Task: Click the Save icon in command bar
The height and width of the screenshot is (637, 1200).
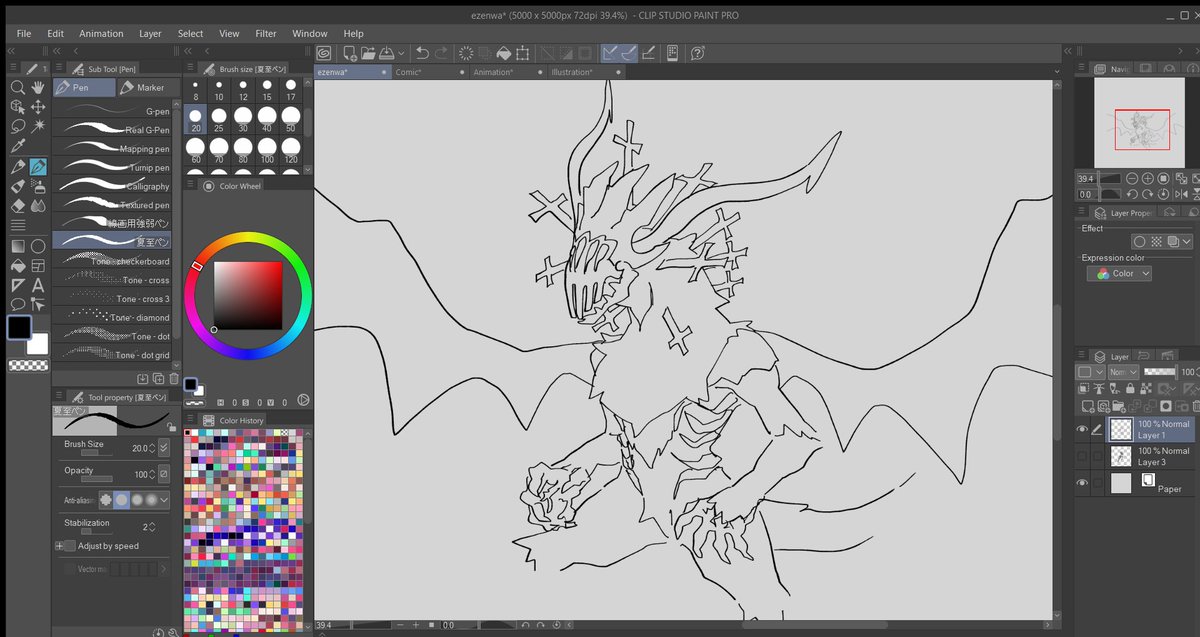Action: [x=387, y=53]
